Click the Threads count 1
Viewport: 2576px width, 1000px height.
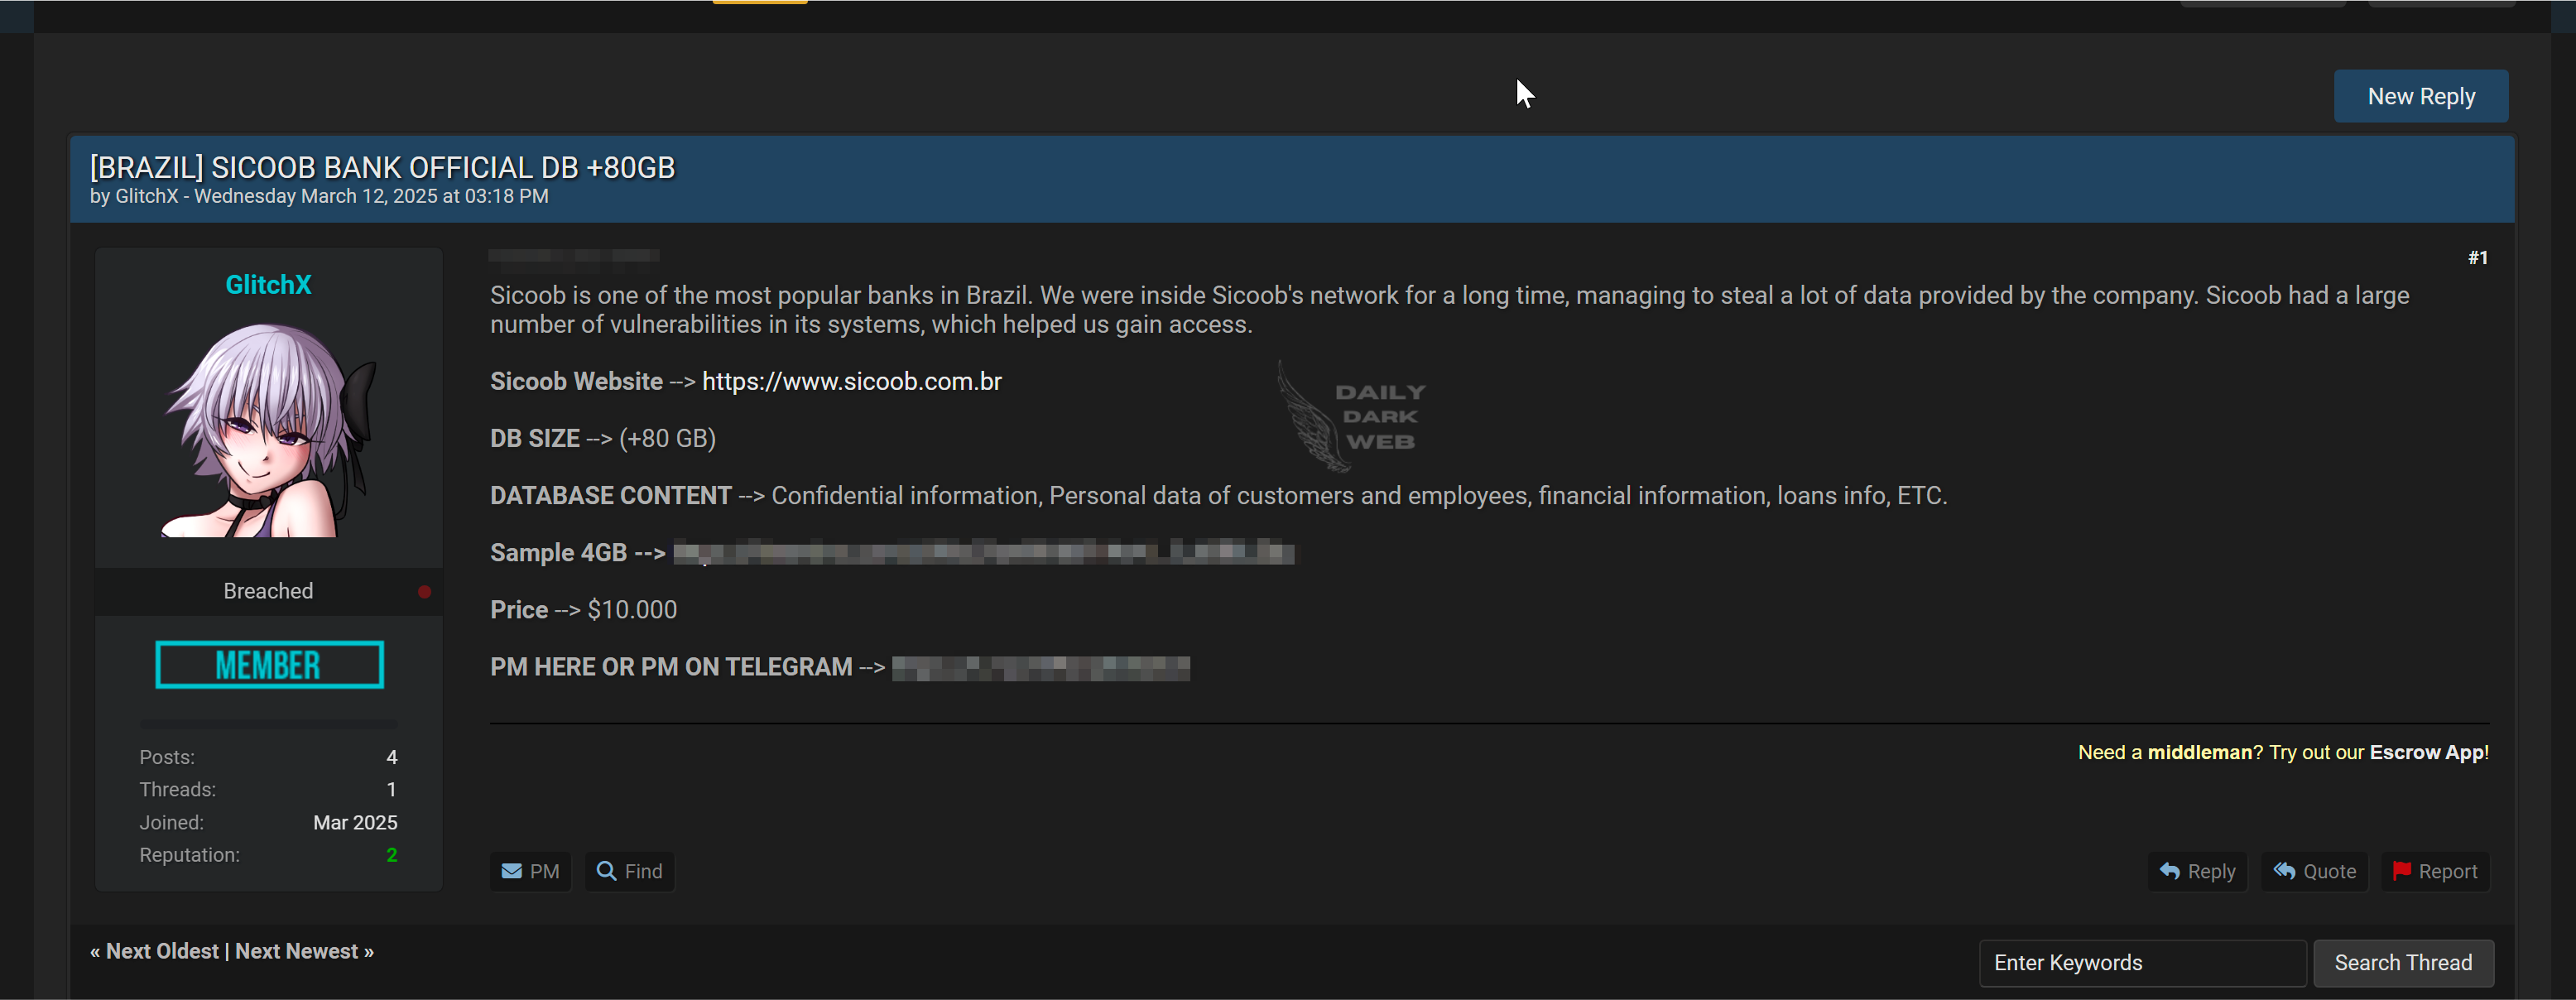click(391, 790)
